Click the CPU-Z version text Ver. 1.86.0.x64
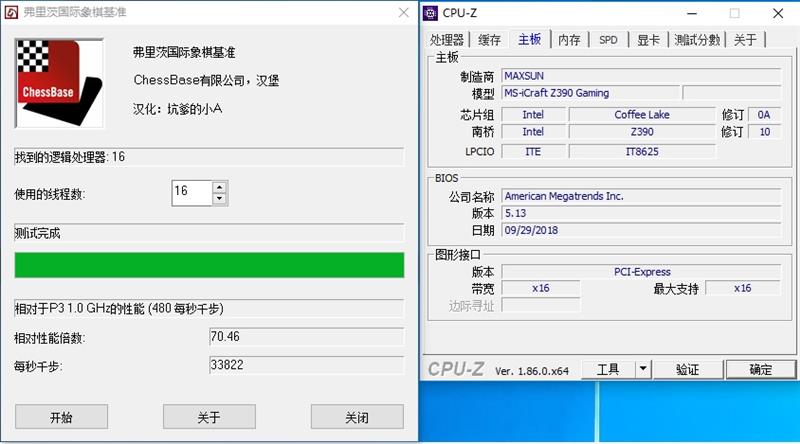Screen dimensions: 800x444 point(532,371)
